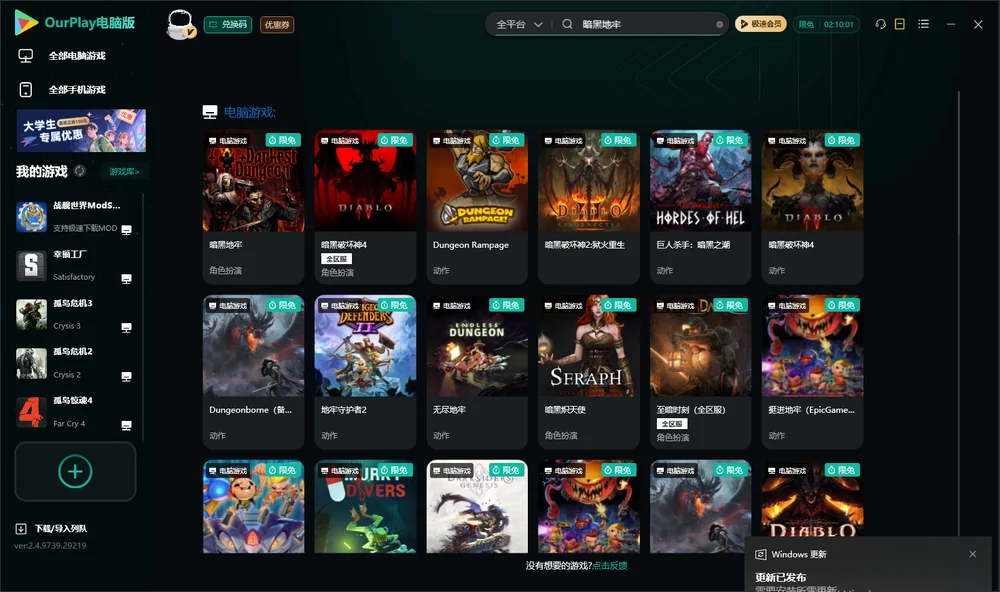1000x592 pixels.
Task: Open the Seraph game card
Action: click(589, 372)
